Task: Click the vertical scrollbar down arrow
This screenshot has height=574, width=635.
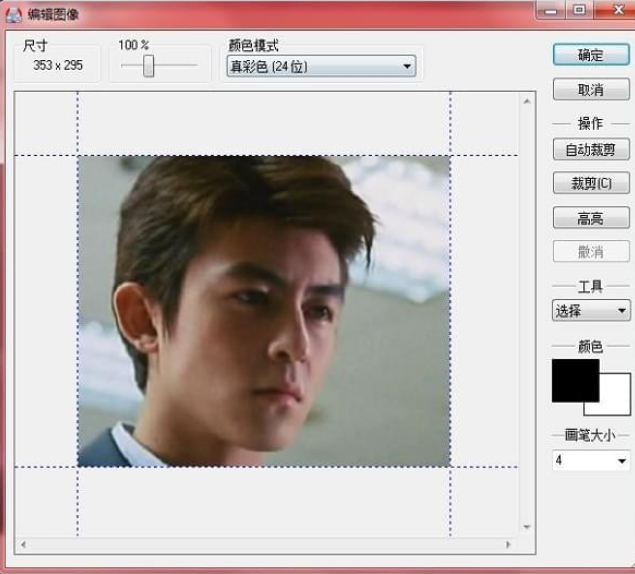Action: pos(527,527)
